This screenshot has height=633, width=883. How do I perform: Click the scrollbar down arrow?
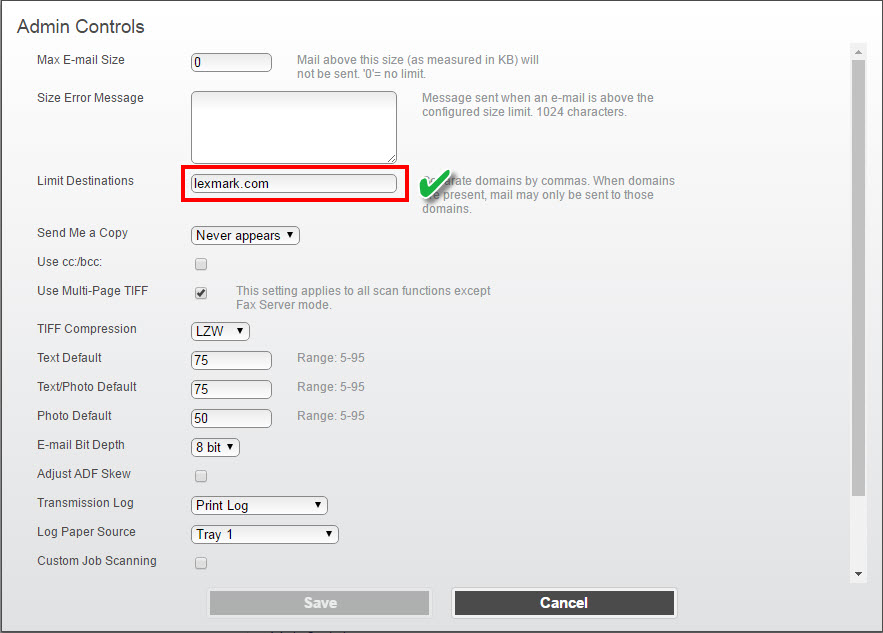[858, 572]
